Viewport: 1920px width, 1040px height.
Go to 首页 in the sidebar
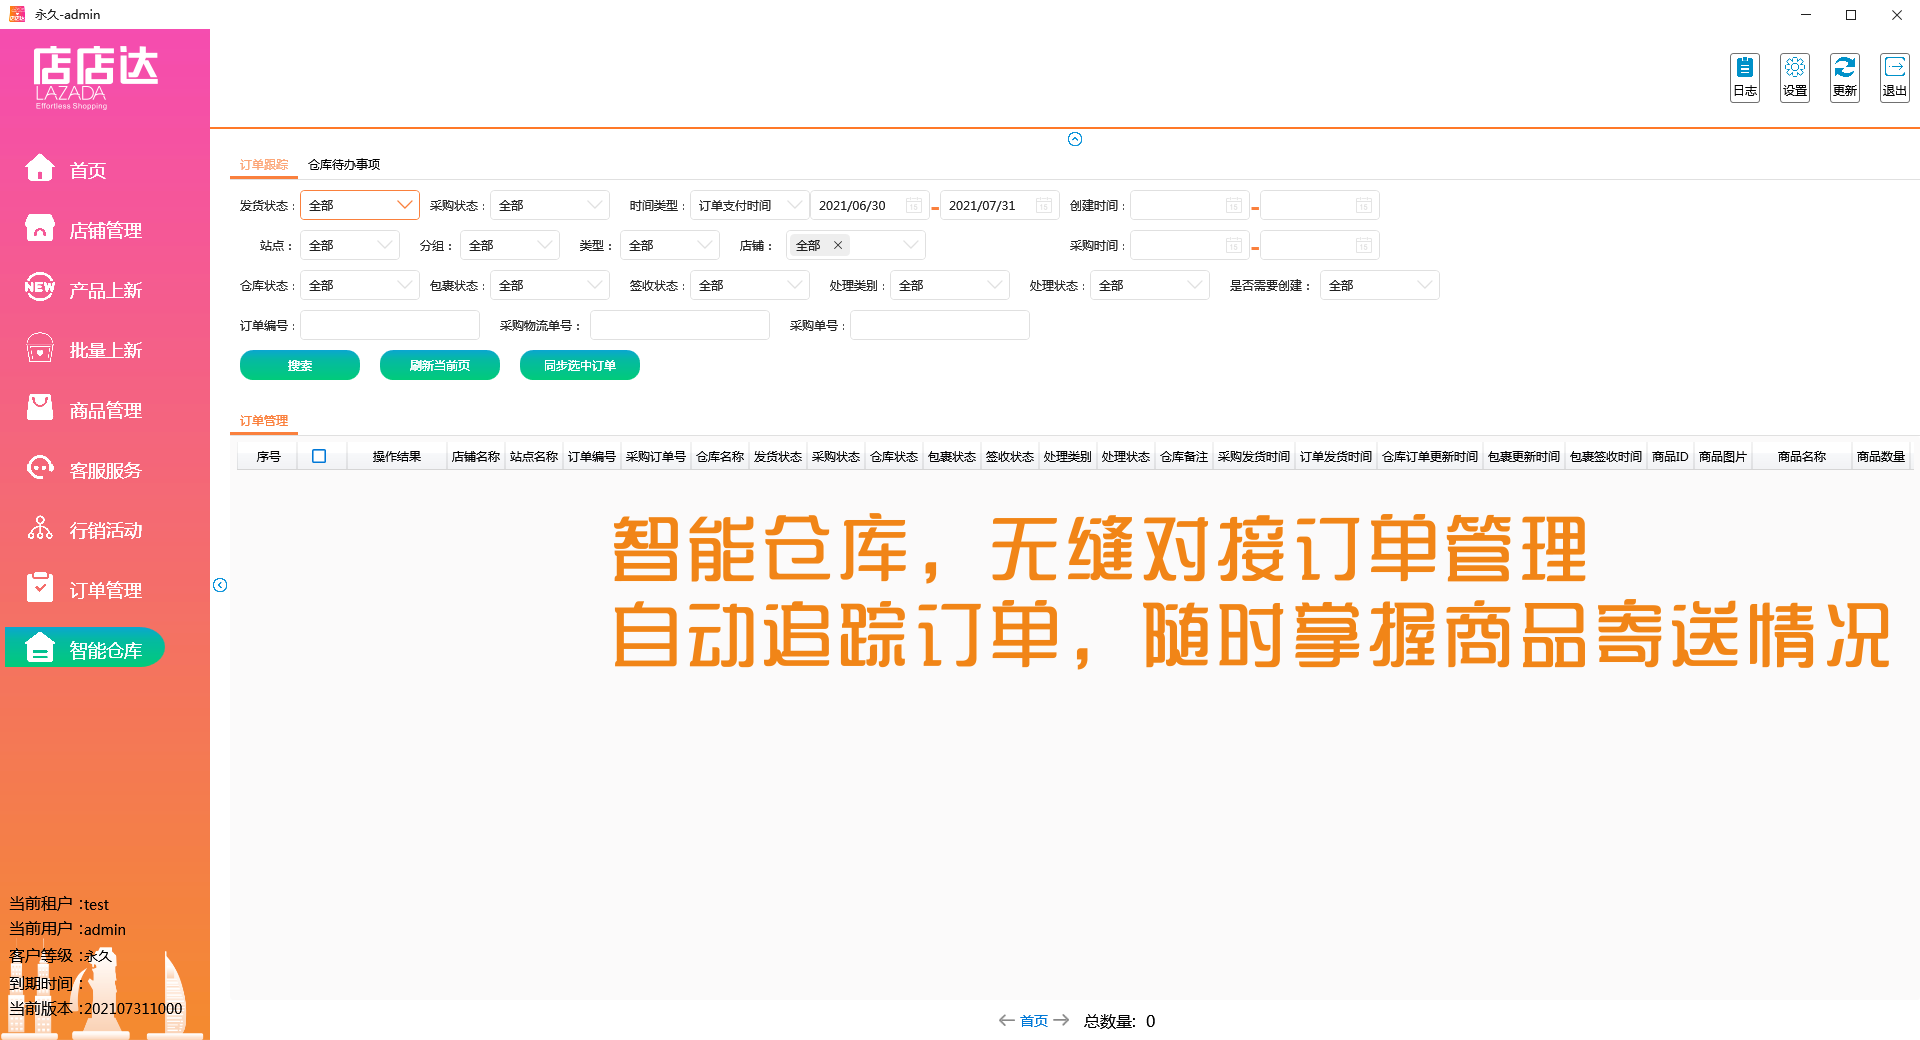coord(85,170)
